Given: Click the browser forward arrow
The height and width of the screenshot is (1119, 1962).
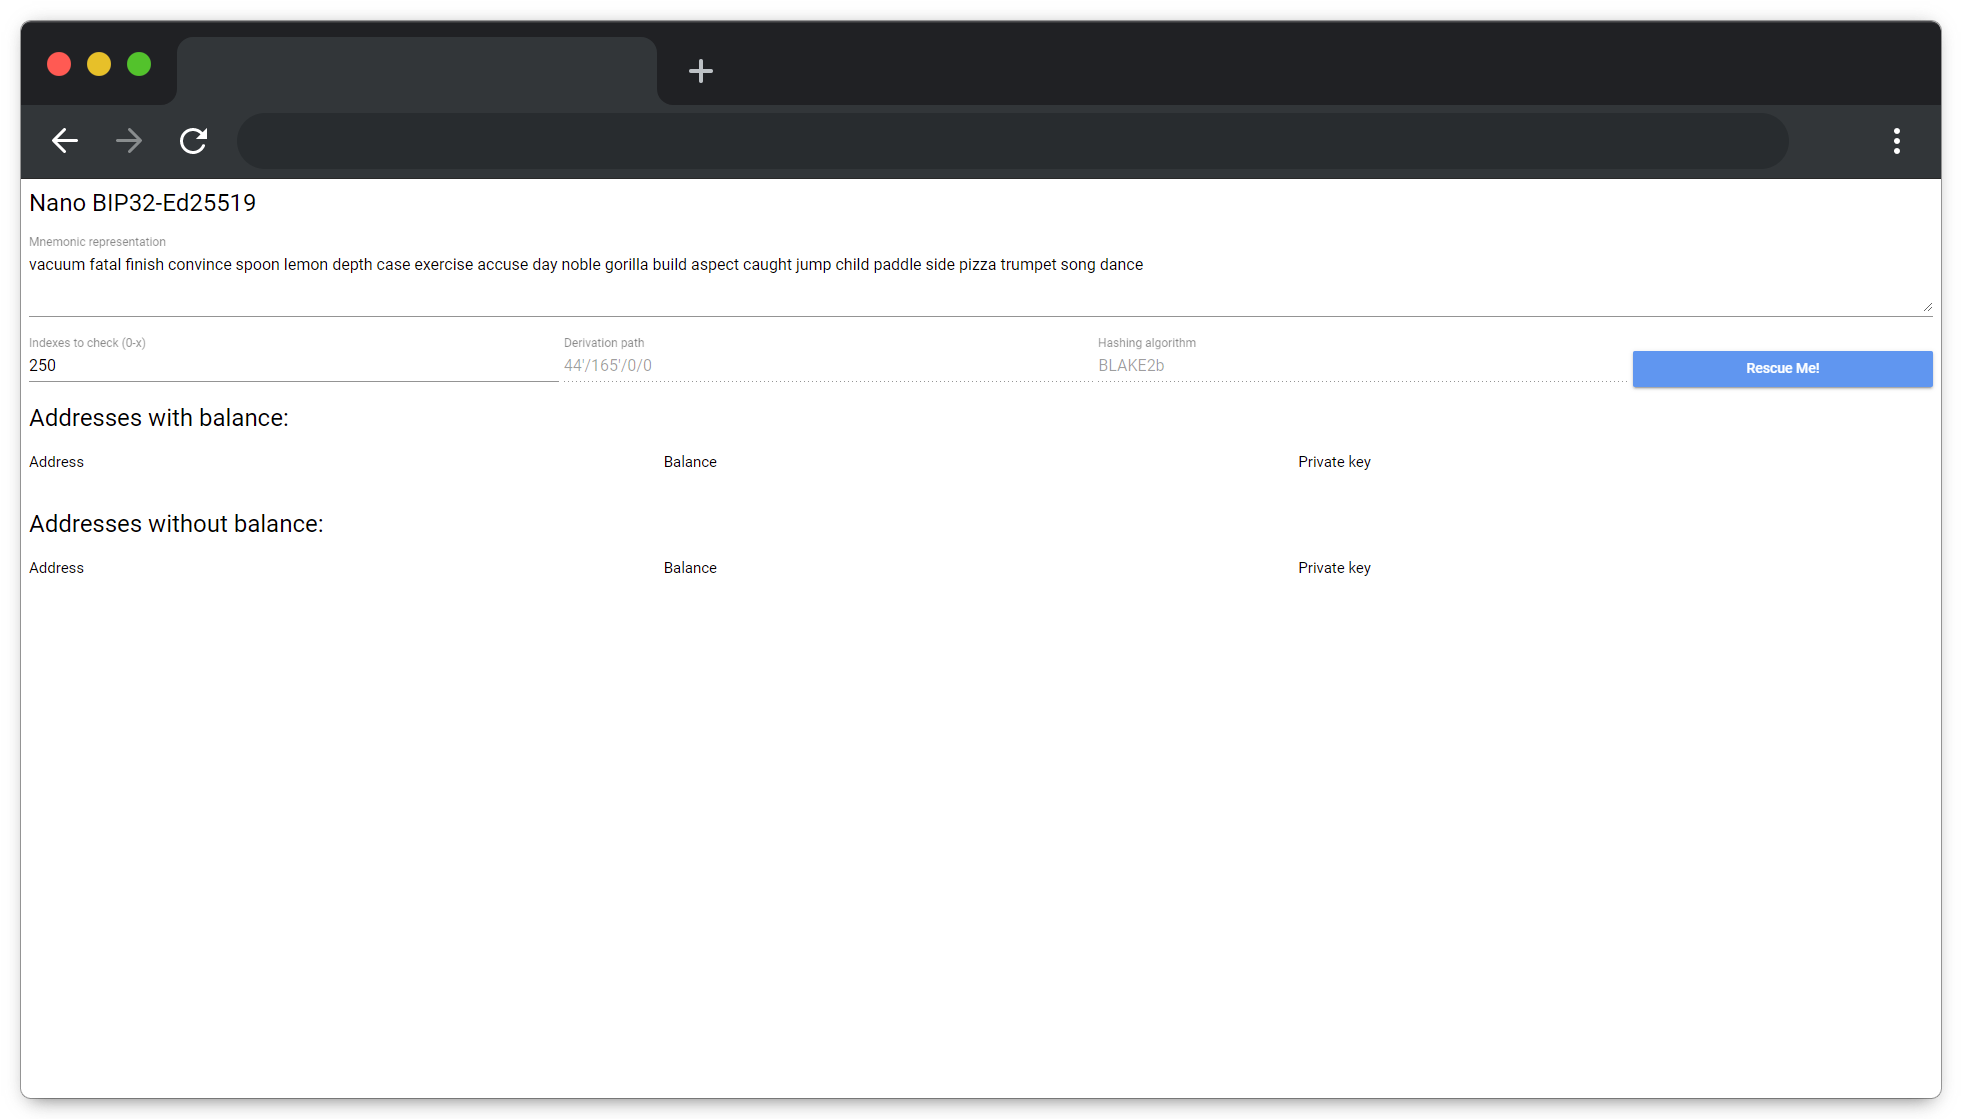Looking at the screenshot, I should tap(129, 141).
